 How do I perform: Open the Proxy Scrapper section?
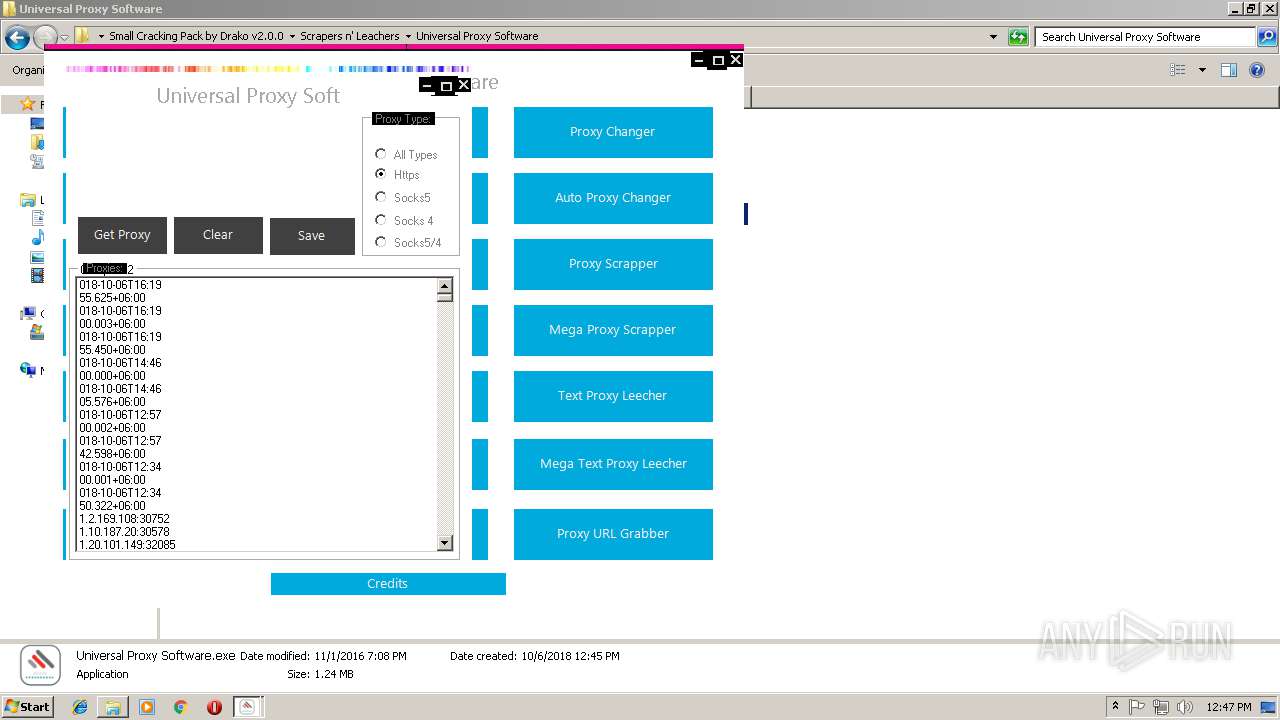click(613, 264)
